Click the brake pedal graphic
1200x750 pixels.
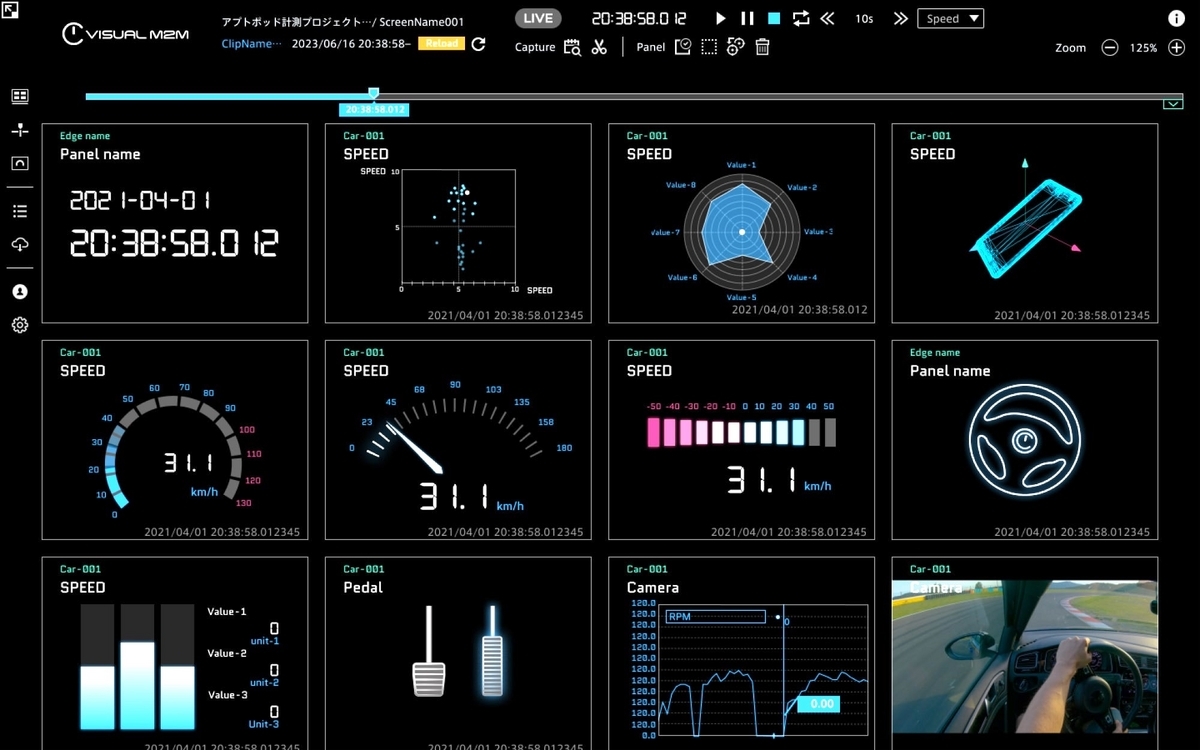click(428, 651)
